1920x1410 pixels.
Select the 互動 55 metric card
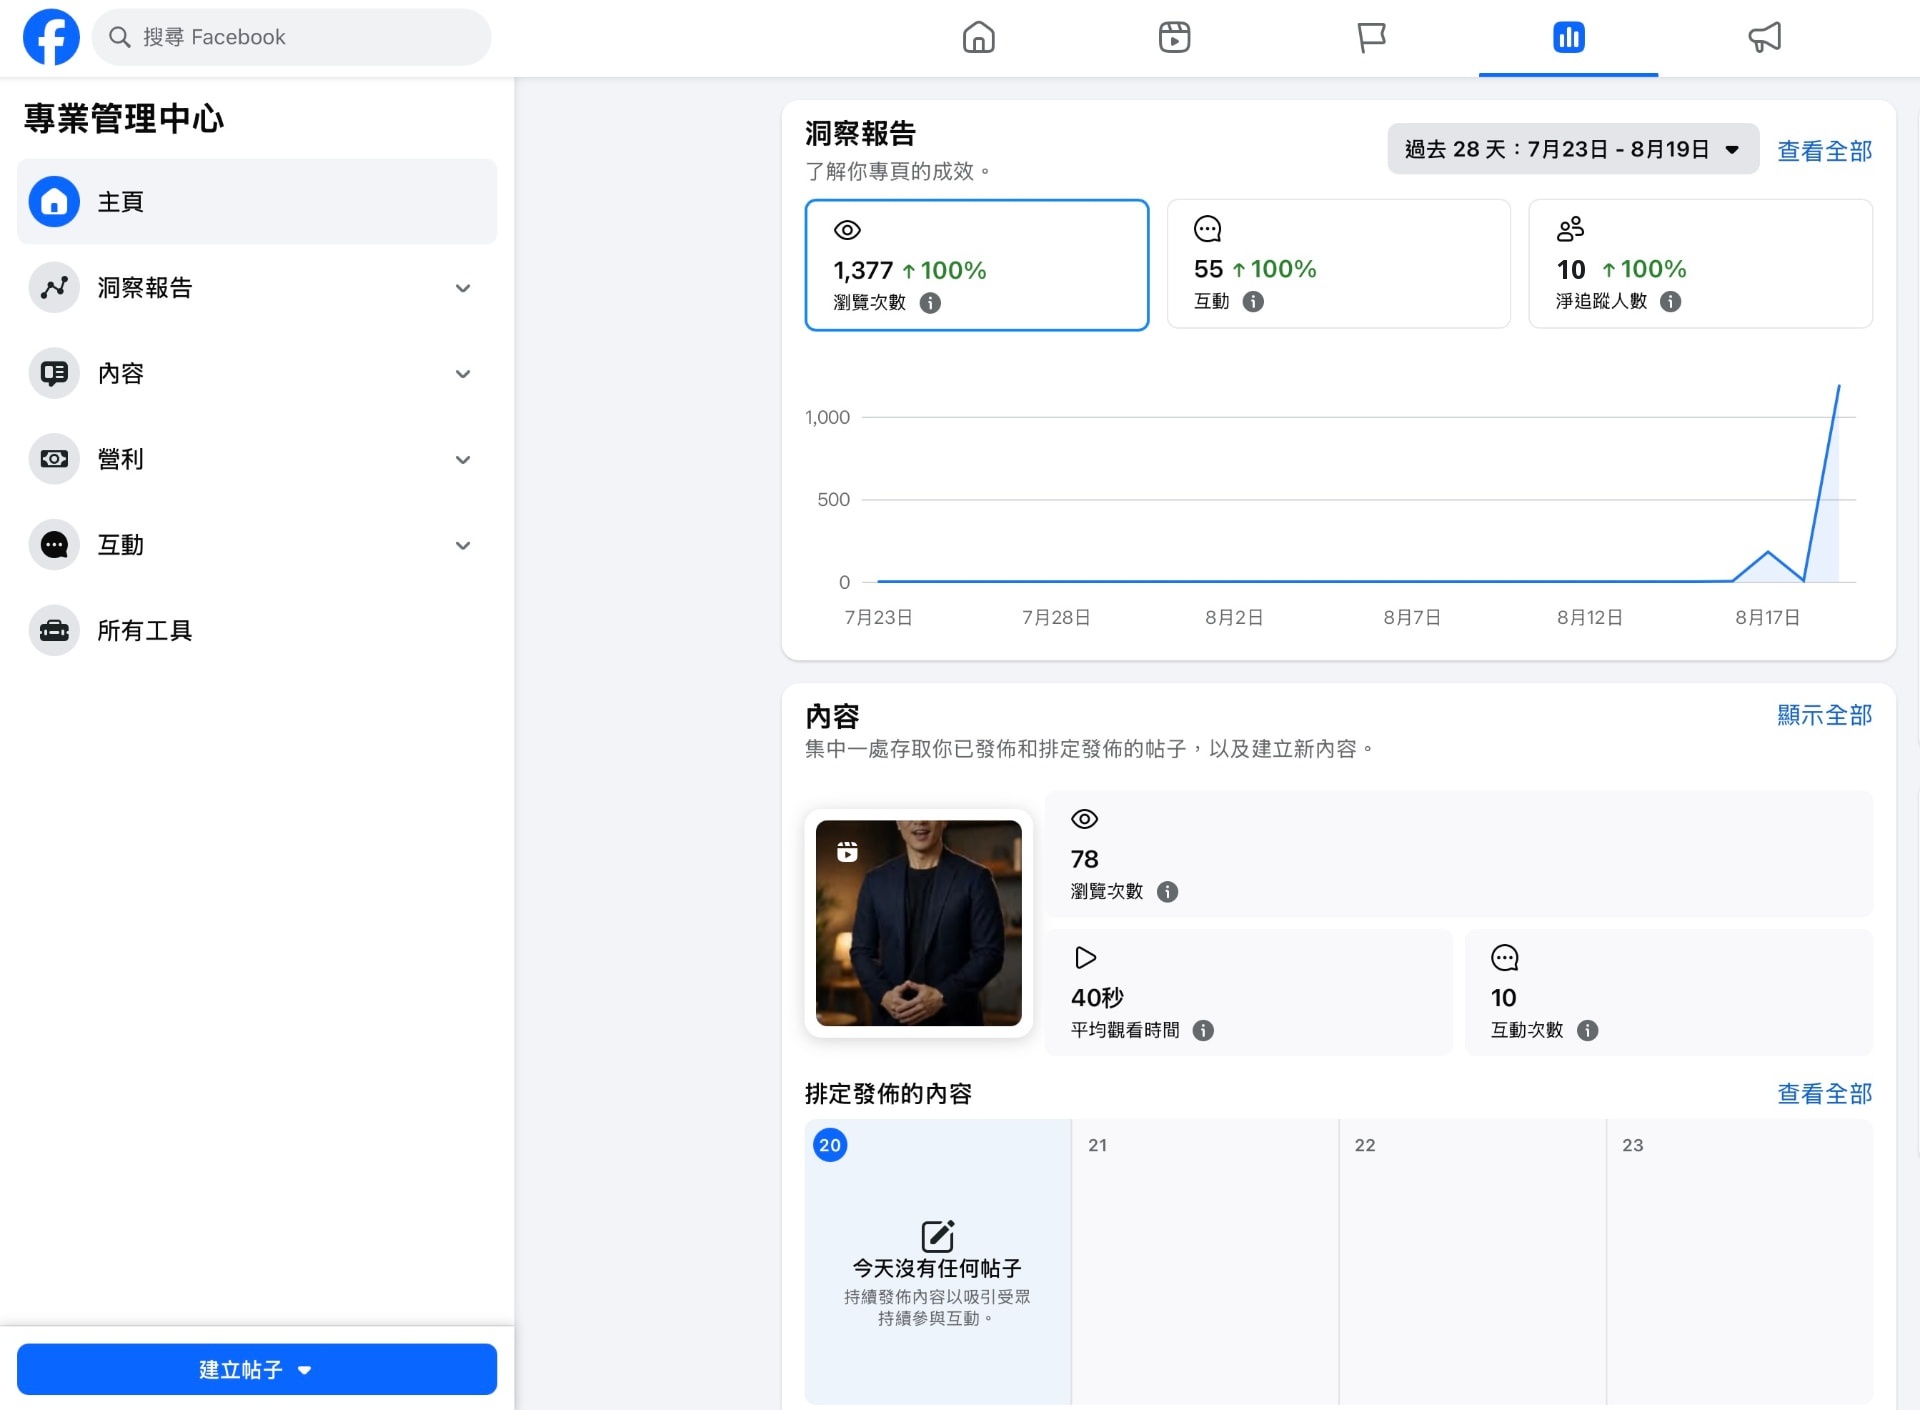pyautogui.click(x=1338, y=264)
